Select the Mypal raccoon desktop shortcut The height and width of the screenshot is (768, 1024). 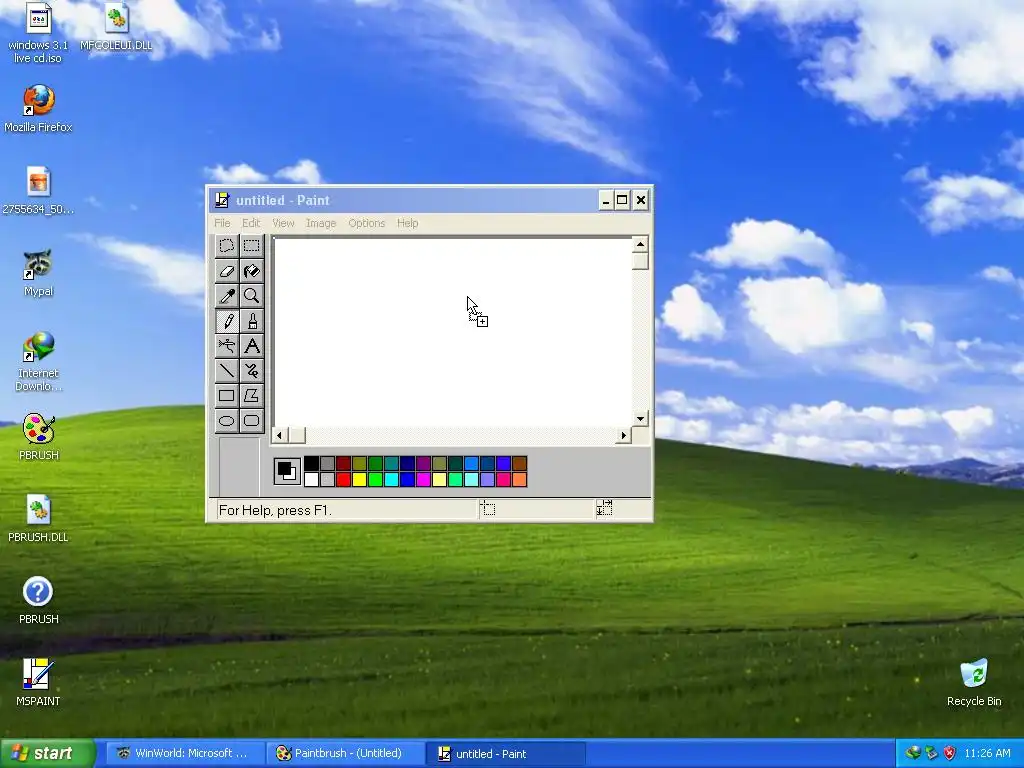[38, 272]
